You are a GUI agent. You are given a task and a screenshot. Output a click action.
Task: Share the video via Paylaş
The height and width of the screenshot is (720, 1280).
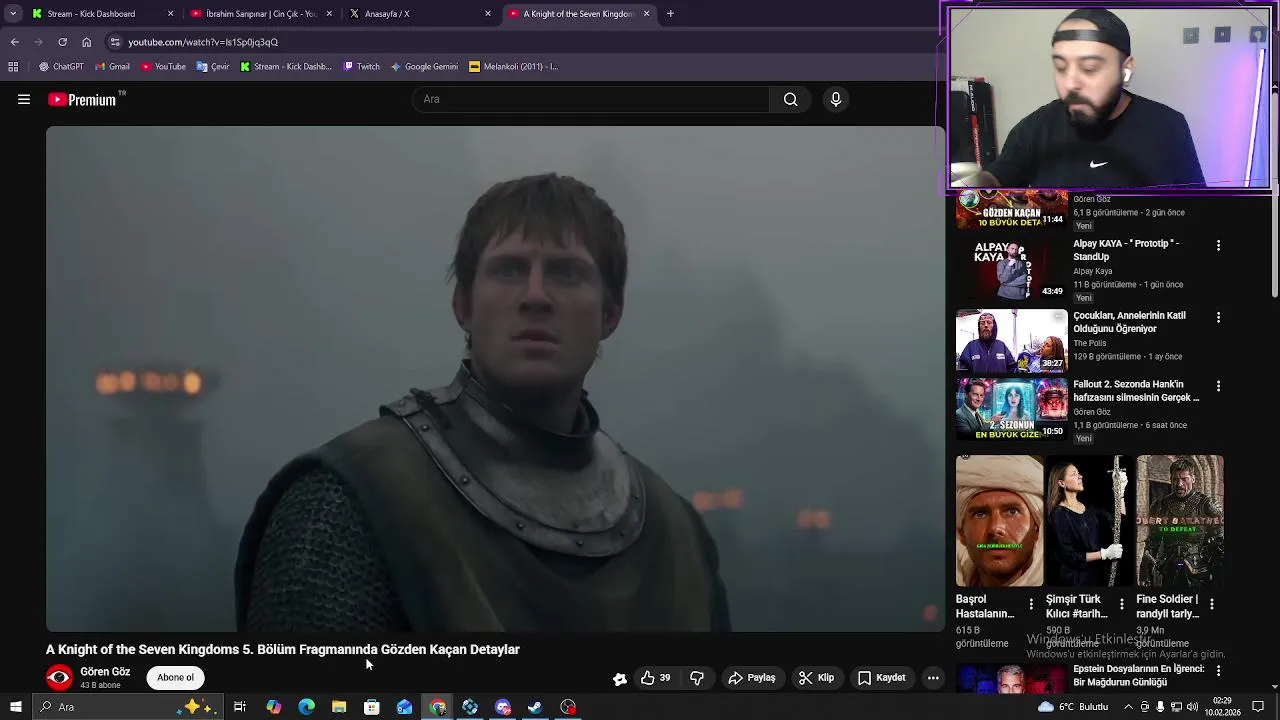point(752,678)
